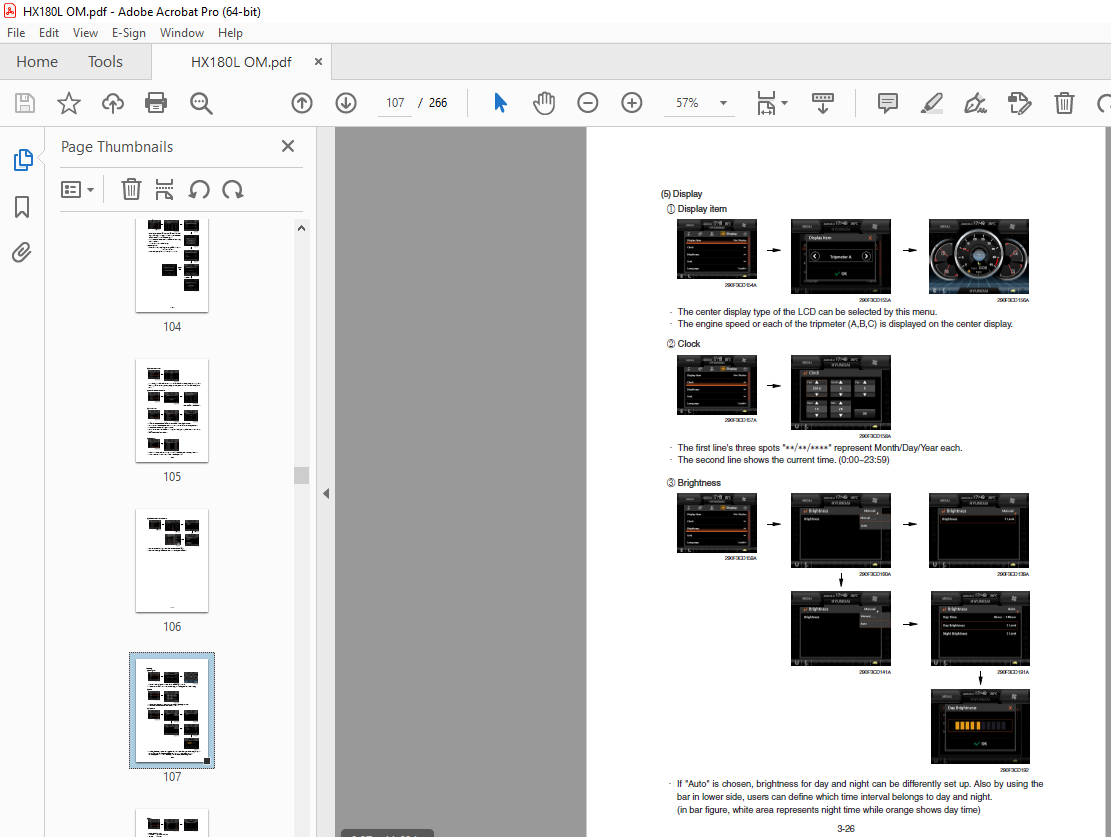Click the thumbnails panel scrollbar handle

tap(301, 475)
